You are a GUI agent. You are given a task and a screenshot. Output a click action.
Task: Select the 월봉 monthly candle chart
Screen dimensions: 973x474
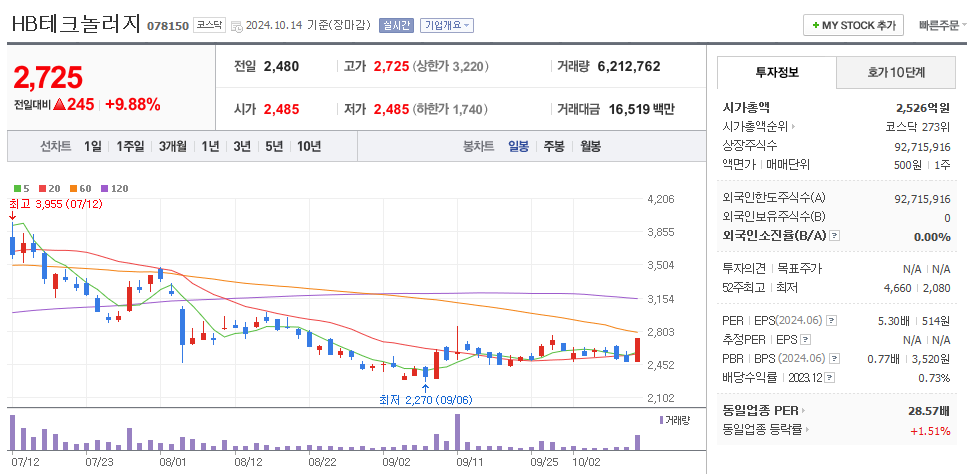pyautogui.click(x=591, y=147)
